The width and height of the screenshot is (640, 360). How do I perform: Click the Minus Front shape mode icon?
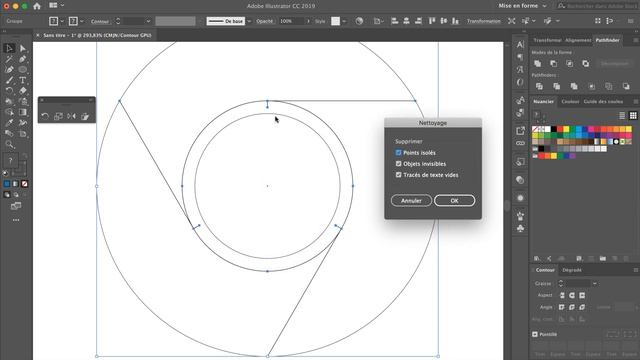coord(553,64)
